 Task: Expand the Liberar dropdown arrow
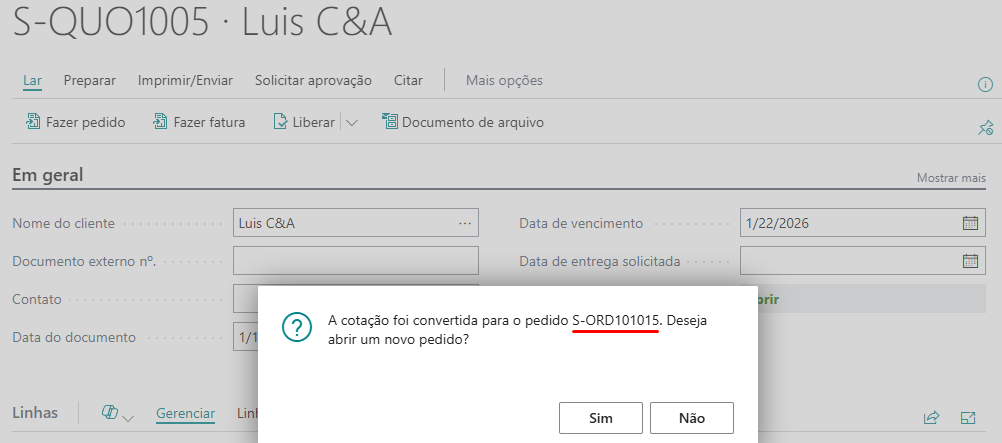pyautogui.click(x=352, y=123)
